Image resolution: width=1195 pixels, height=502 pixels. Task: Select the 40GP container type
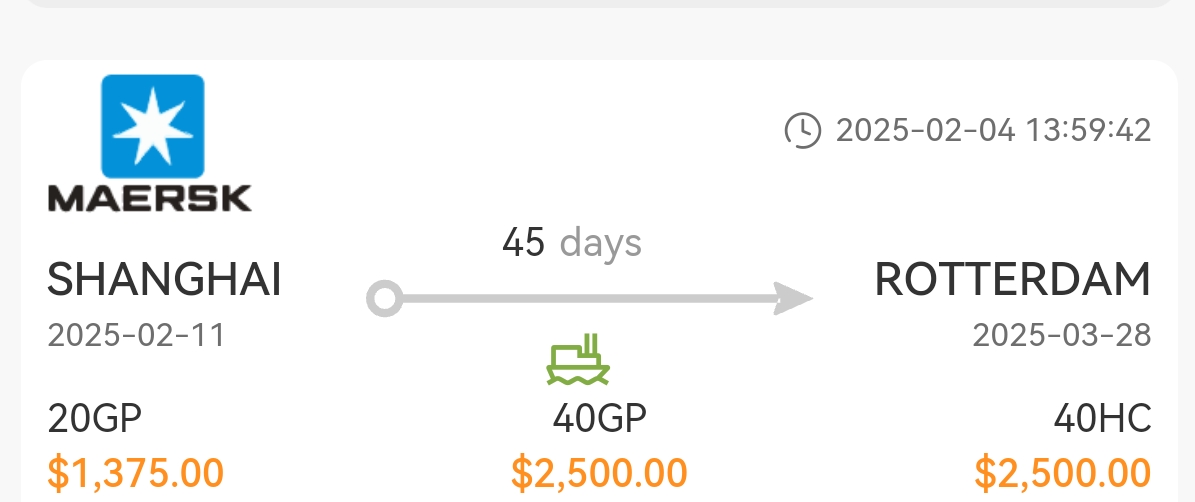tap(599, 418)
